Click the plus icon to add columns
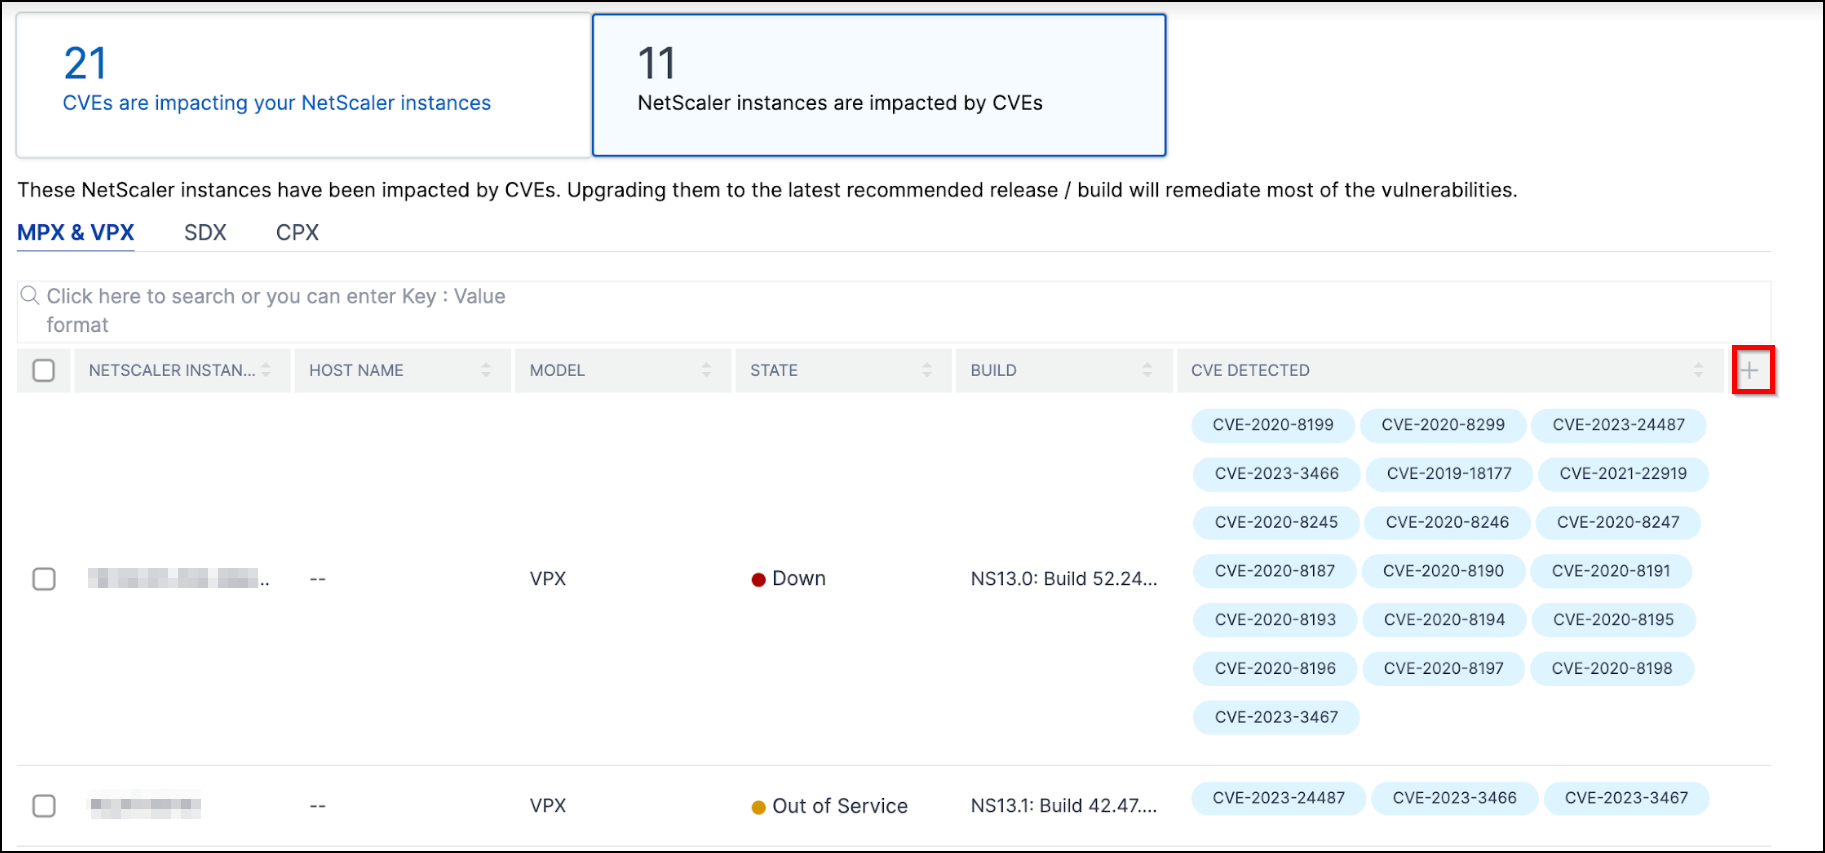 pyautogui.click(x=1749, y=371)
